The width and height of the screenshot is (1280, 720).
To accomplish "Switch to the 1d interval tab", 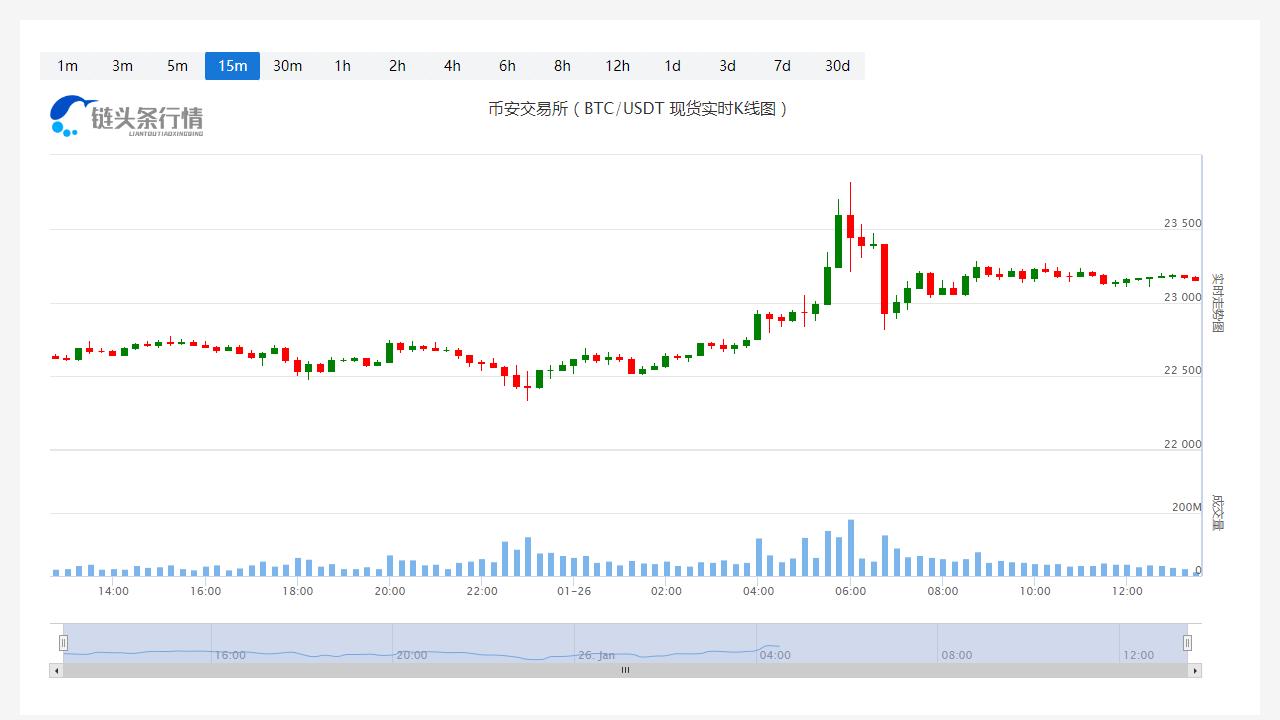I will 672,66.
